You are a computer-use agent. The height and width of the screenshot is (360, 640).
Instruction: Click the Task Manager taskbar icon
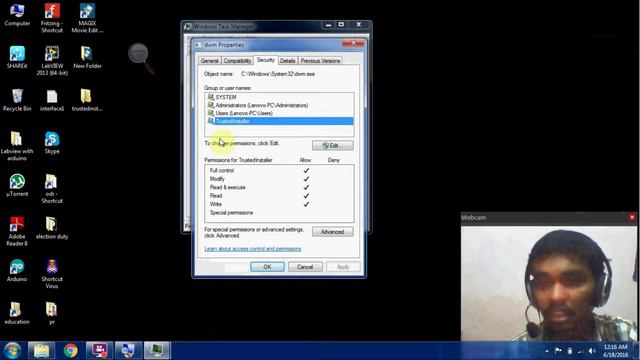[156, 351]
